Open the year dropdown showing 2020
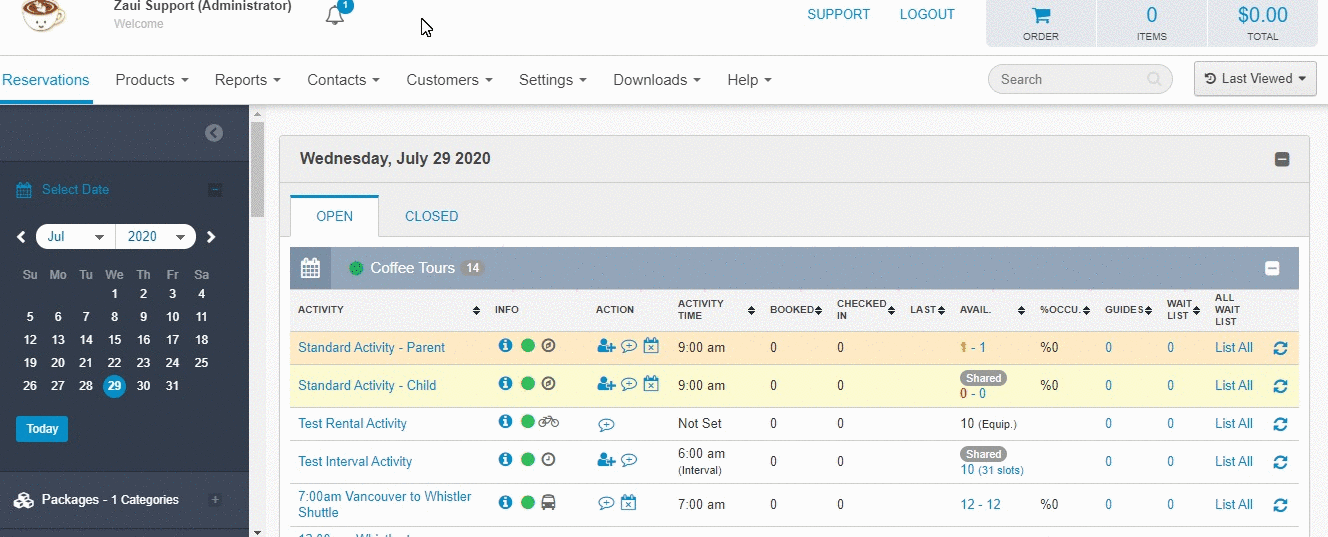 (x=155, y=237)
